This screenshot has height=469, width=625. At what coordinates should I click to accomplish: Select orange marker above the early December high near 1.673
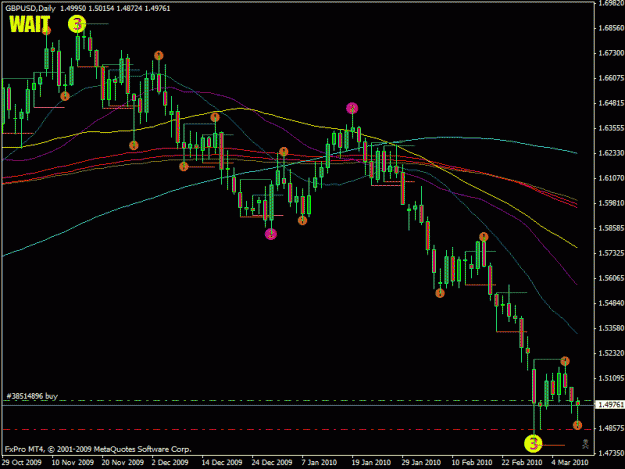pos(159,55)
